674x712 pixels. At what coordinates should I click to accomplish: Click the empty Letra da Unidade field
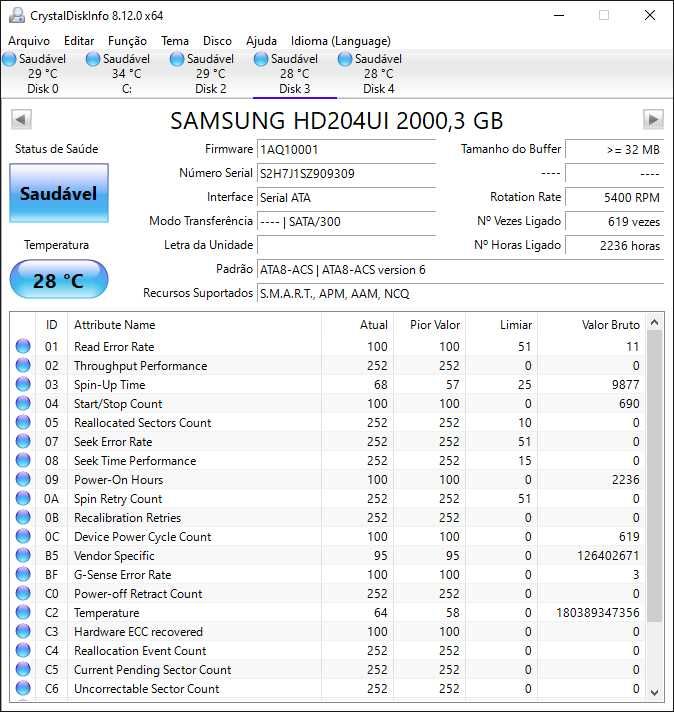(347, 246)
